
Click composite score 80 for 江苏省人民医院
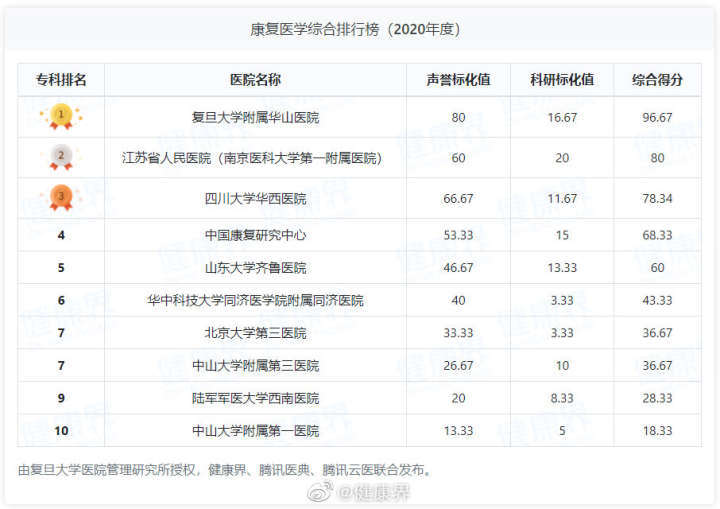tap(657, 158)
